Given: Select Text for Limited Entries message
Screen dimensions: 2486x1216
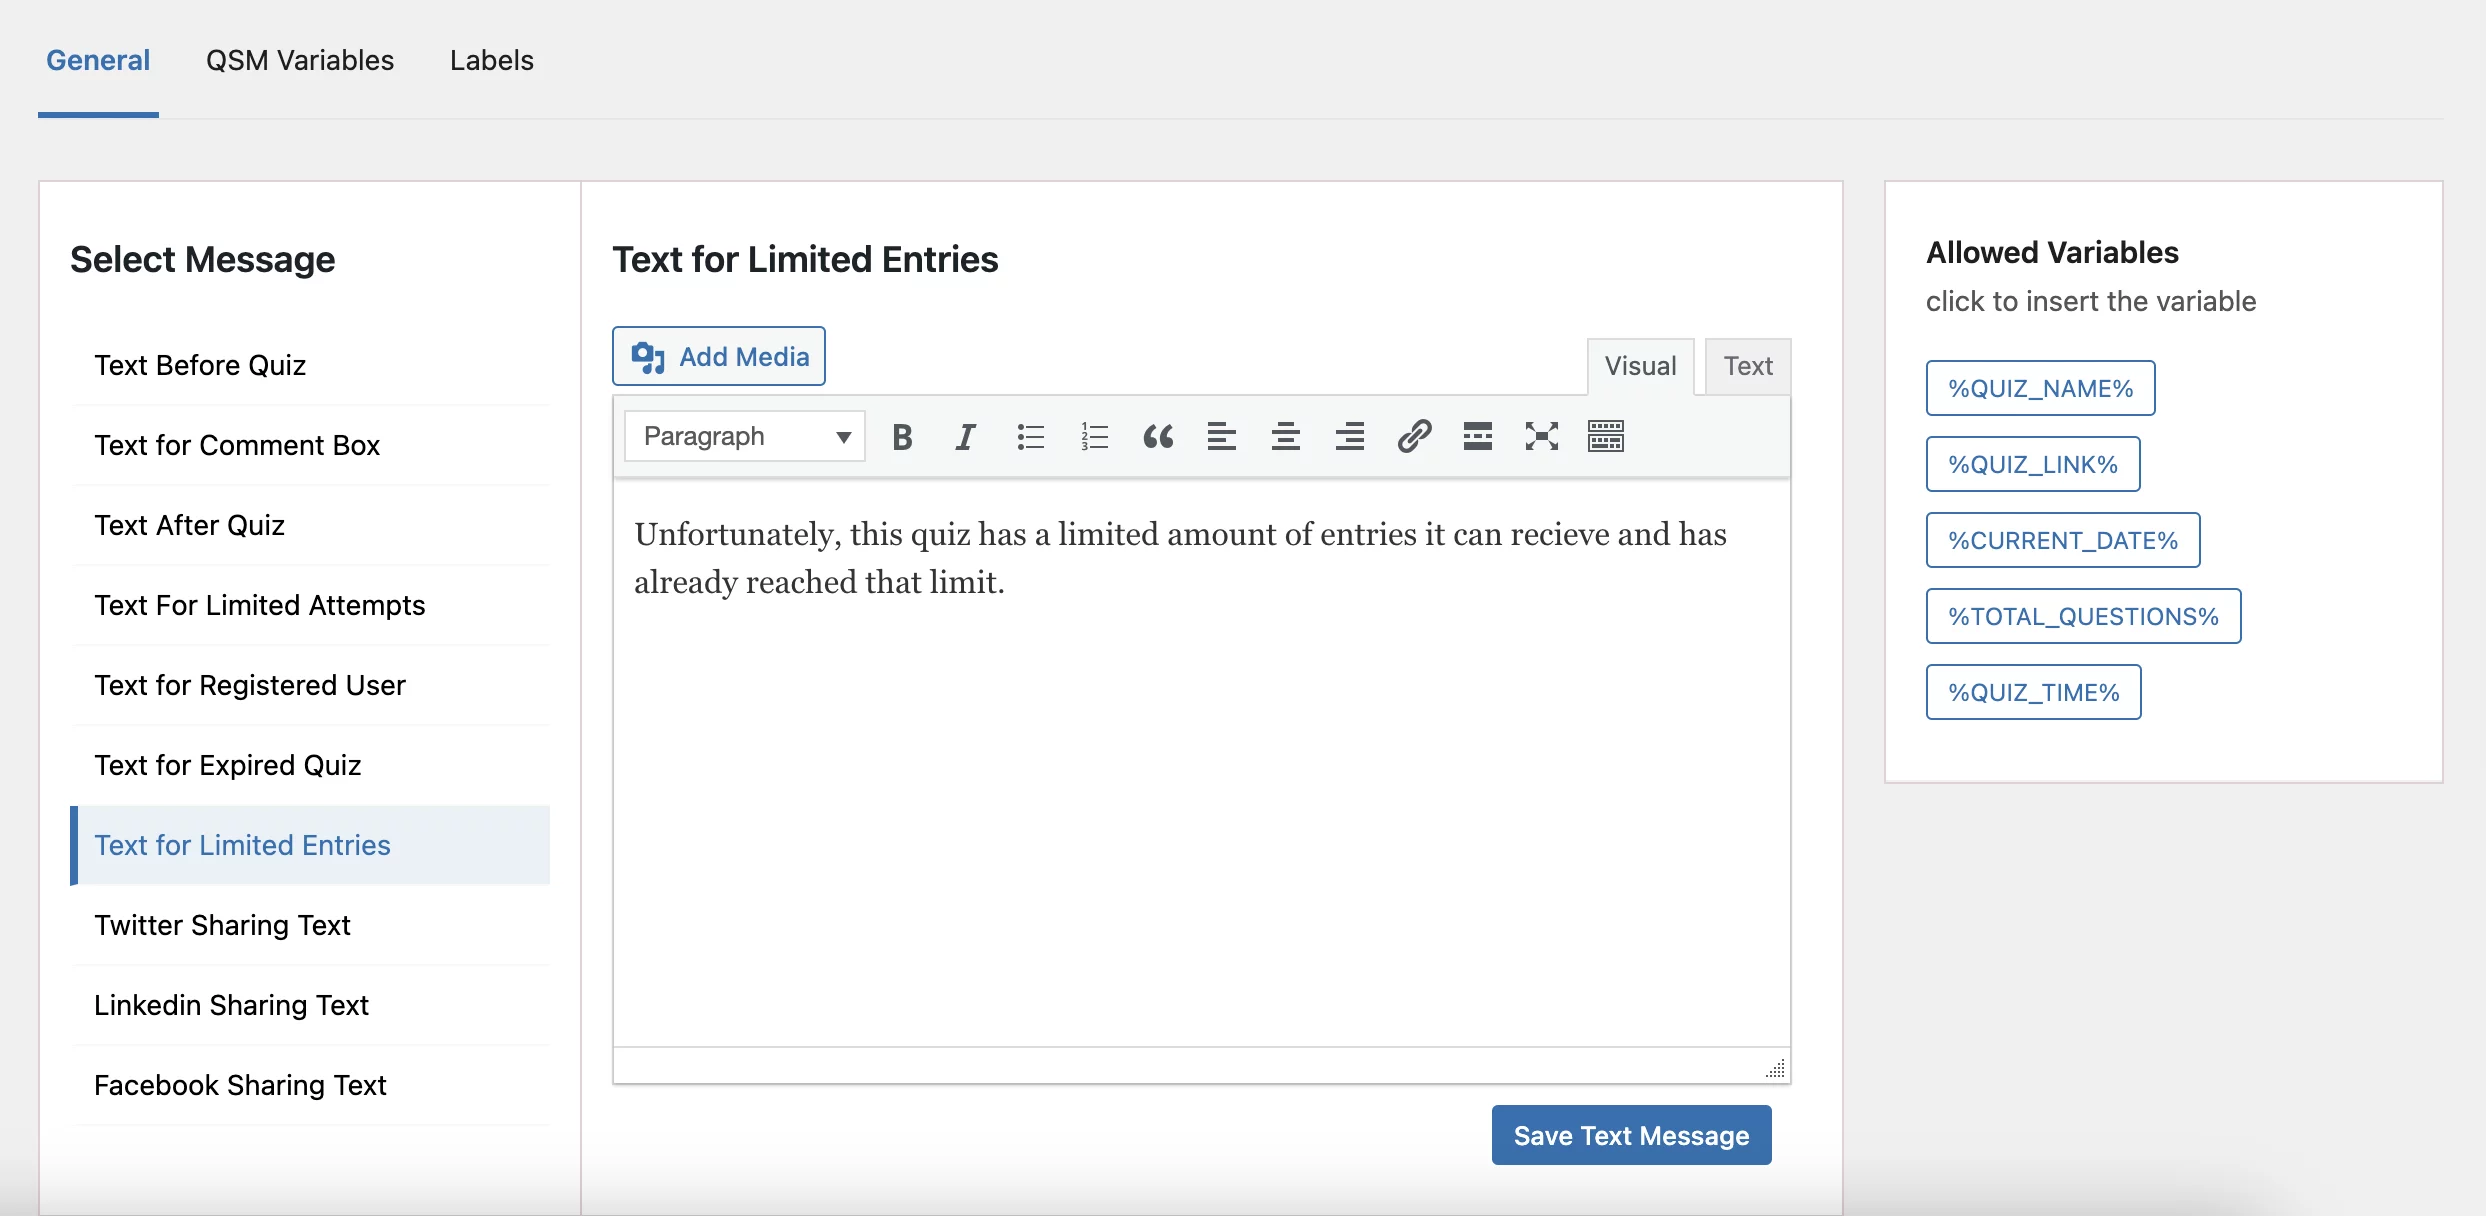Looking at the screenshot, I should [310, 845].
